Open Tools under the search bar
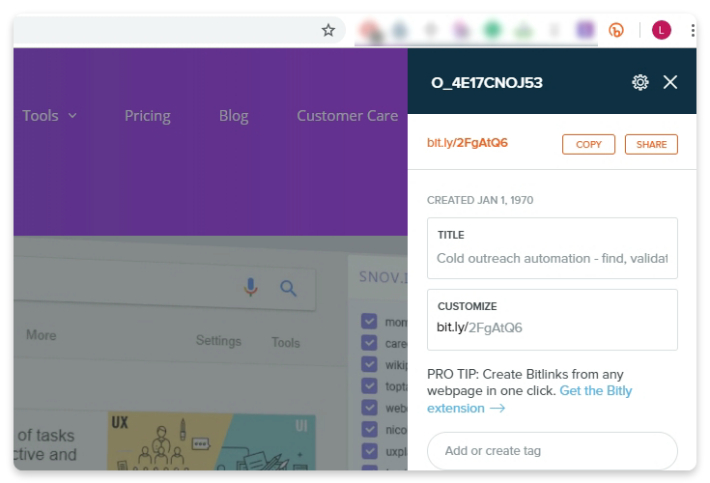 (286, 342)
